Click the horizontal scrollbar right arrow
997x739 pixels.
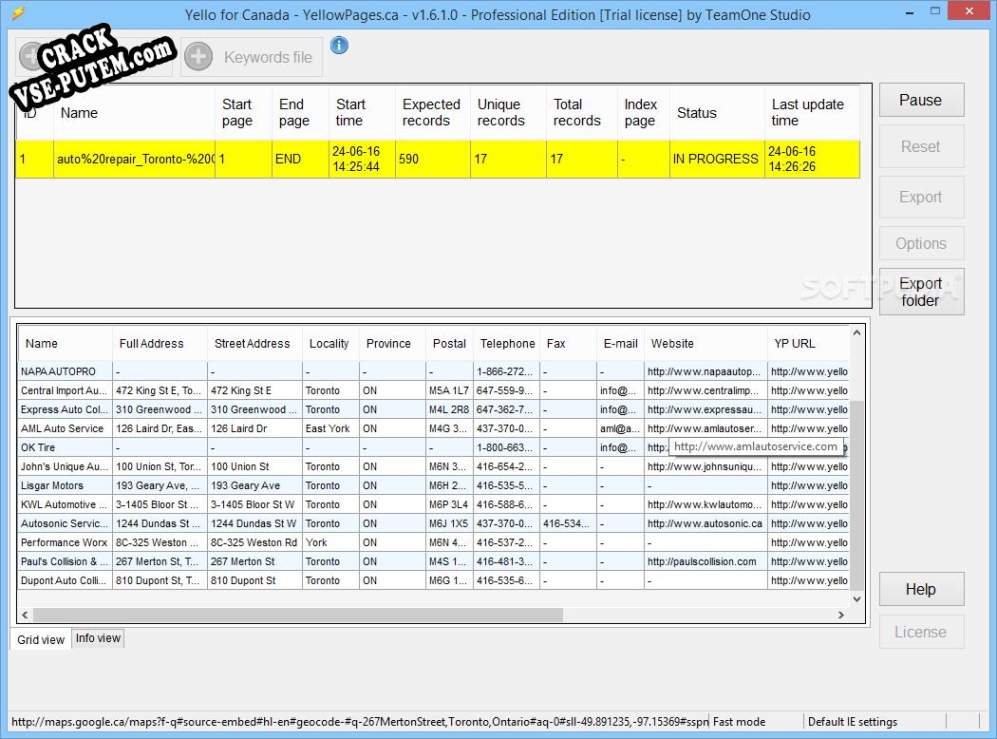pos(841,615)
